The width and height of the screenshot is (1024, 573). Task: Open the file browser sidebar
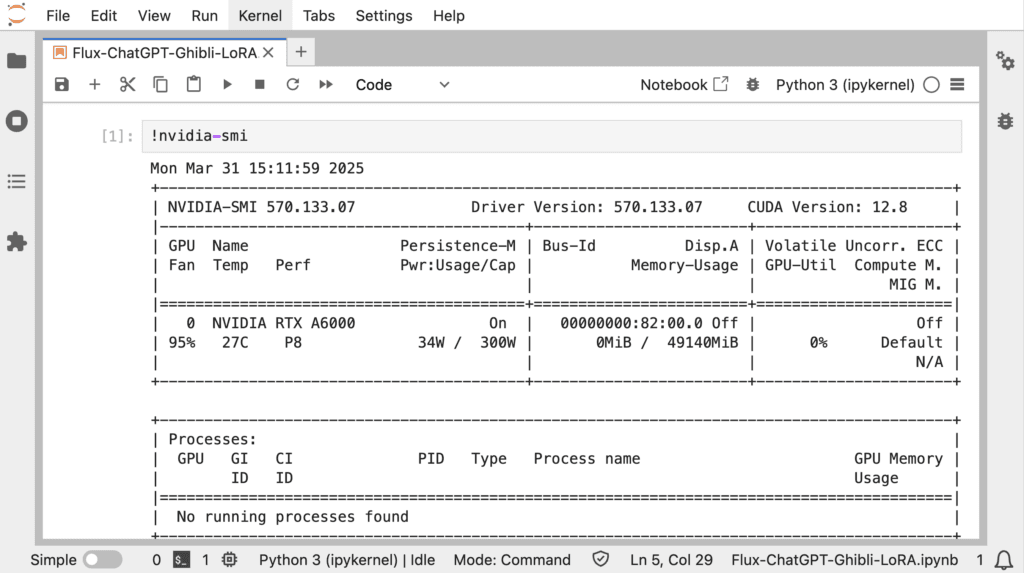tap(17, 61)
